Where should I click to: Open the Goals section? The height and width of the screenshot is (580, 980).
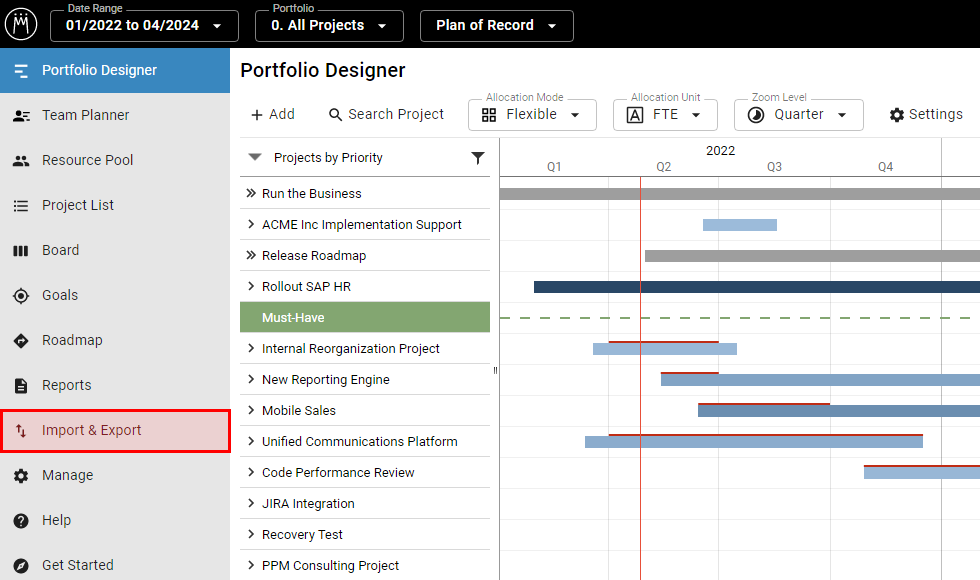60,295
